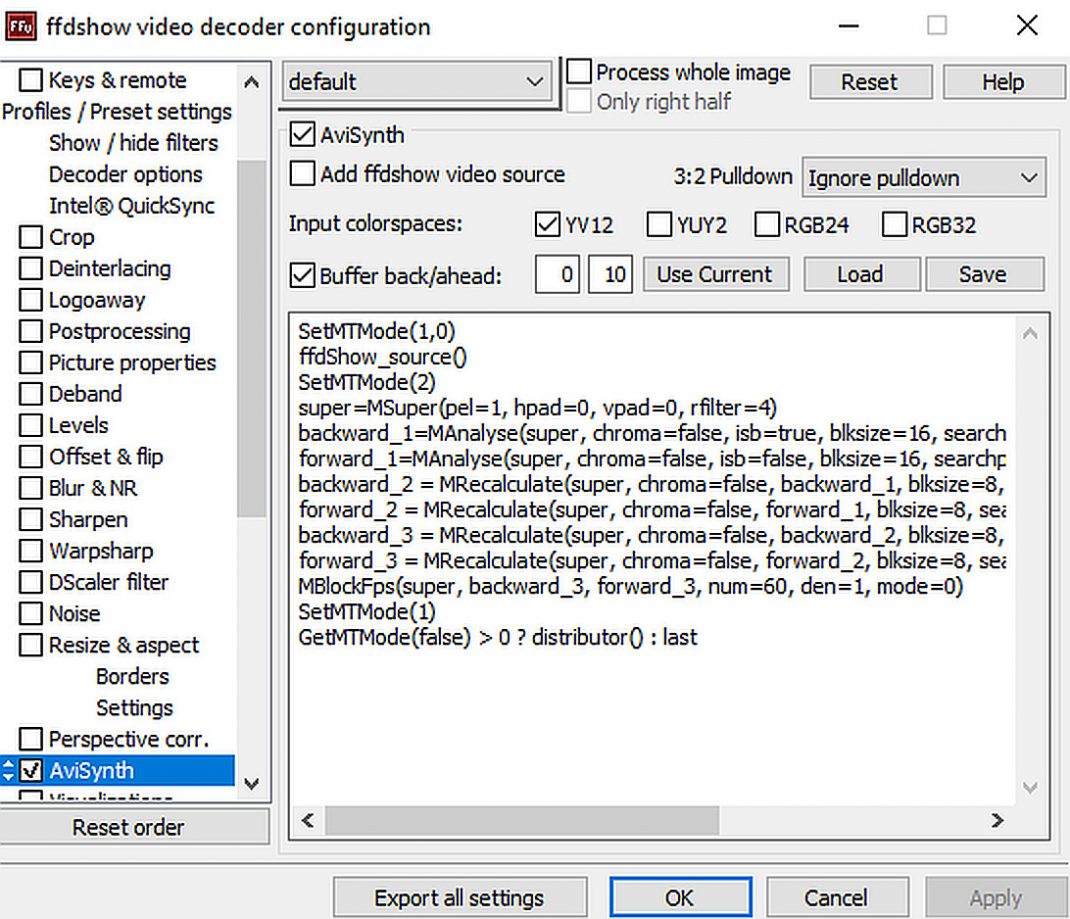Open the default preset dropdown
This screenshot has width=1070, height=919.
pyautogui.click(x=416, y=82)
